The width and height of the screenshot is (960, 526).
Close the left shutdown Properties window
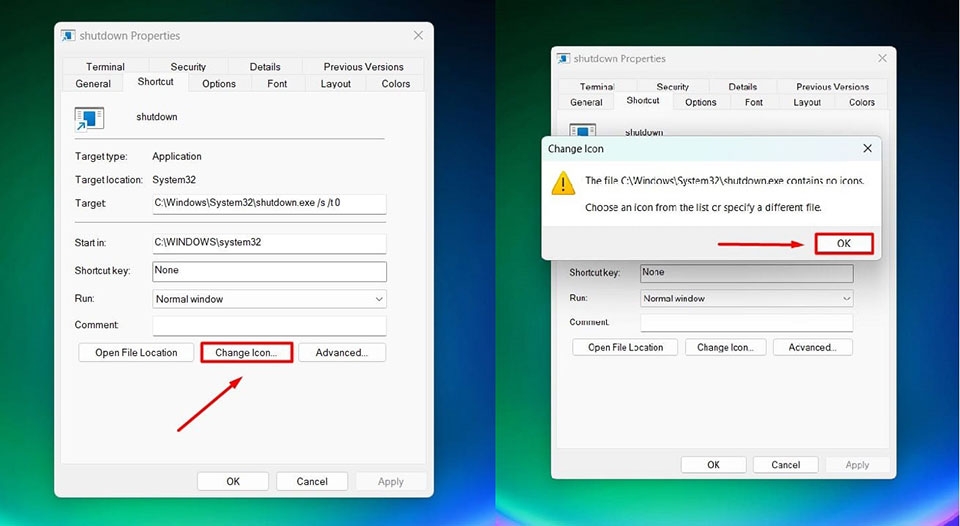(418, 36)
